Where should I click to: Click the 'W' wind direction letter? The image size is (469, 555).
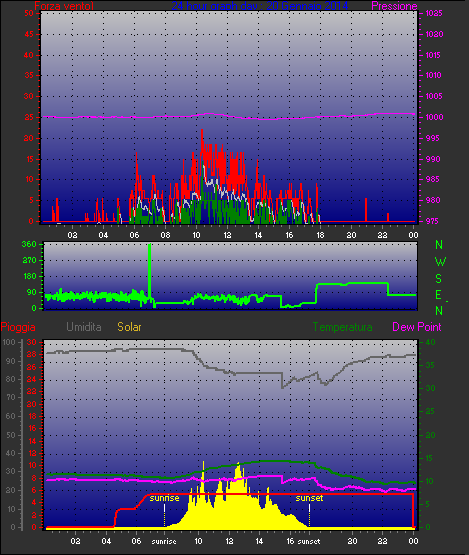(x=440, y=262)
